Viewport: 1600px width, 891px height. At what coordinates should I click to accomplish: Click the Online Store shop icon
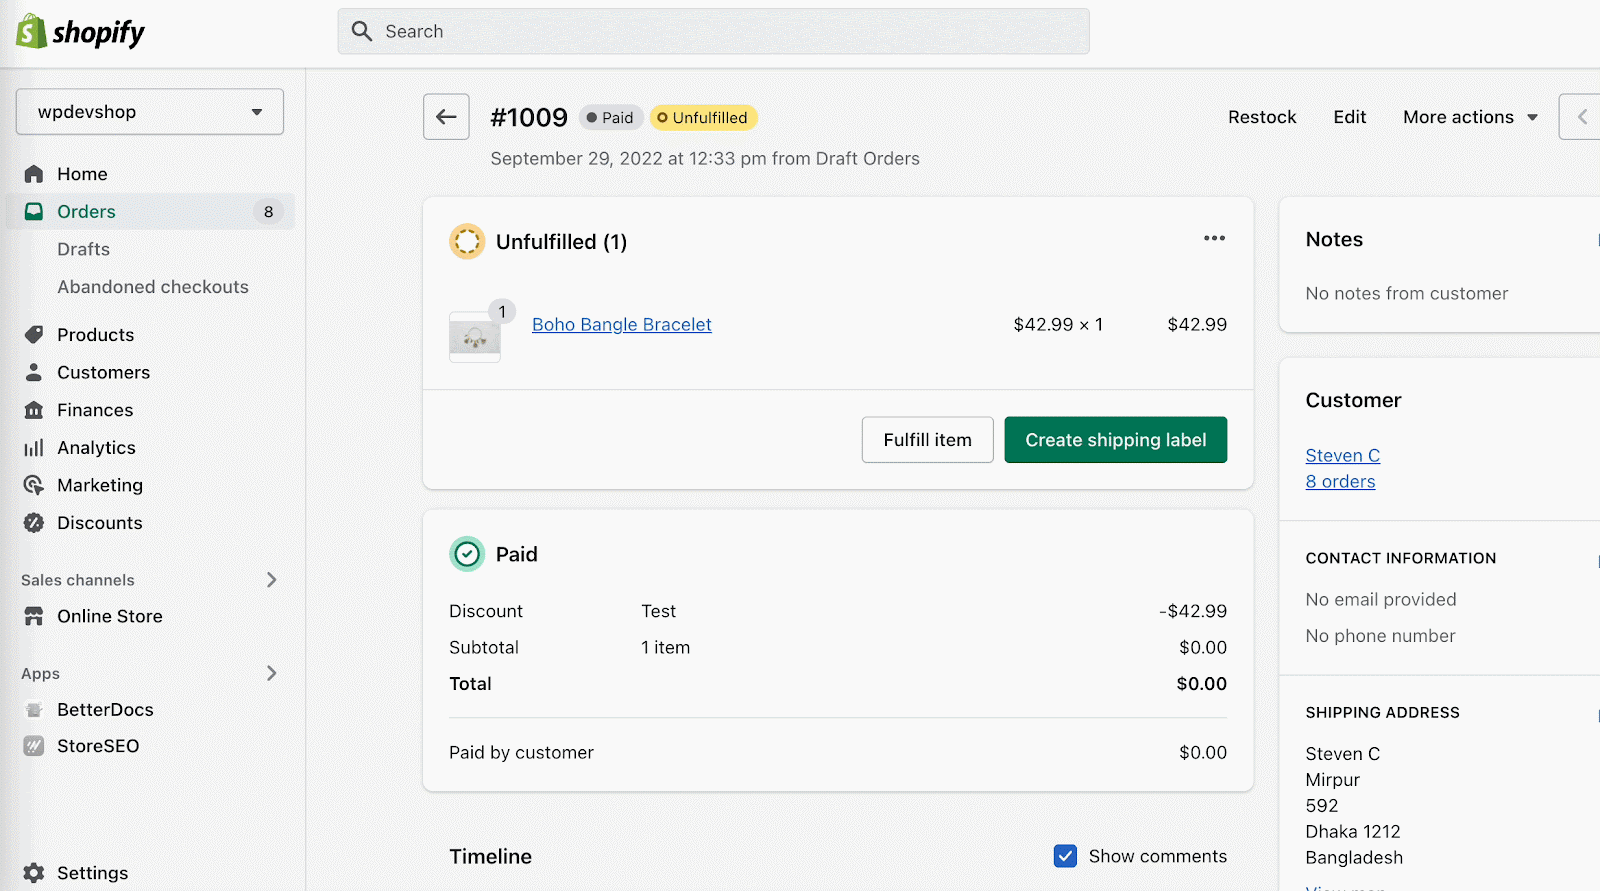tap(34, 616)
